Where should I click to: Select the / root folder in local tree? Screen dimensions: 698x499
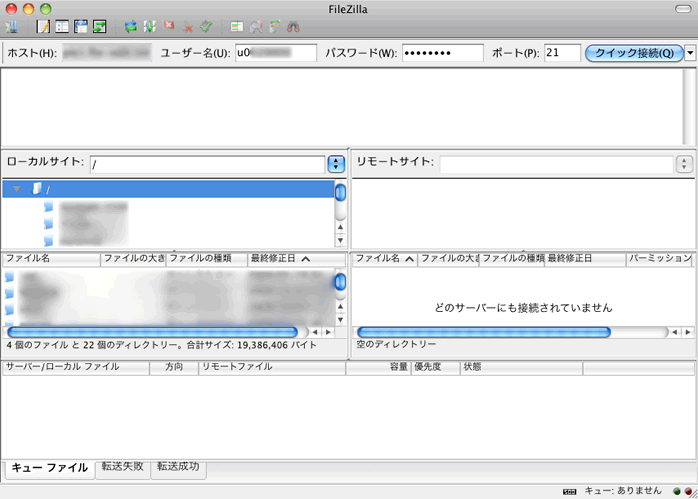[168, 189]
